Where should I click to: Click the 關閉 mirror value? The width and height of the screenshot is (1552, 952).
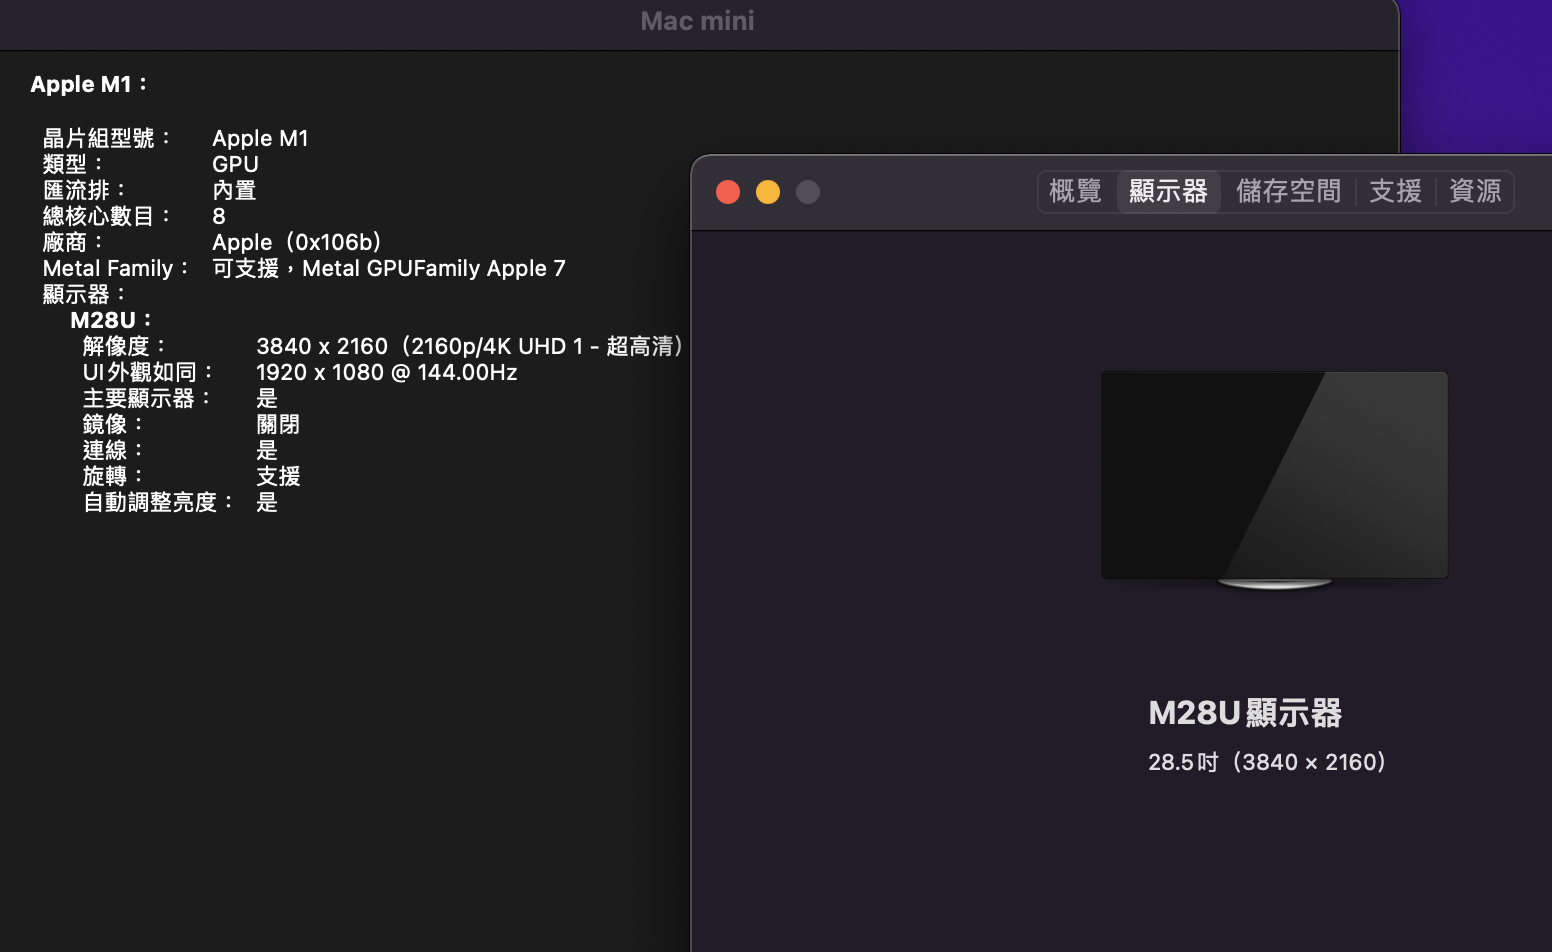(278, 424)
